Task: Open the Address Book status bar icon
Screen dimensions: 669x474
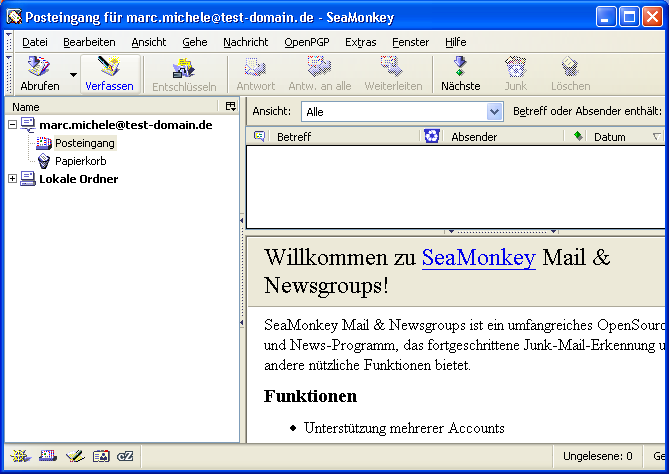Action: (101, 456)
